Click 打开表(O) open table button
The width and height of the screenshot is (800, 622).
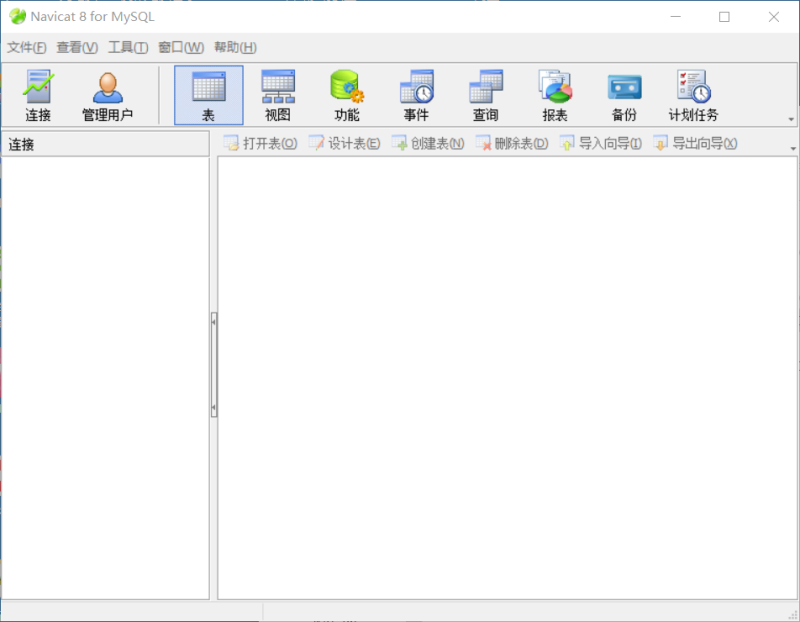[261, 143]
